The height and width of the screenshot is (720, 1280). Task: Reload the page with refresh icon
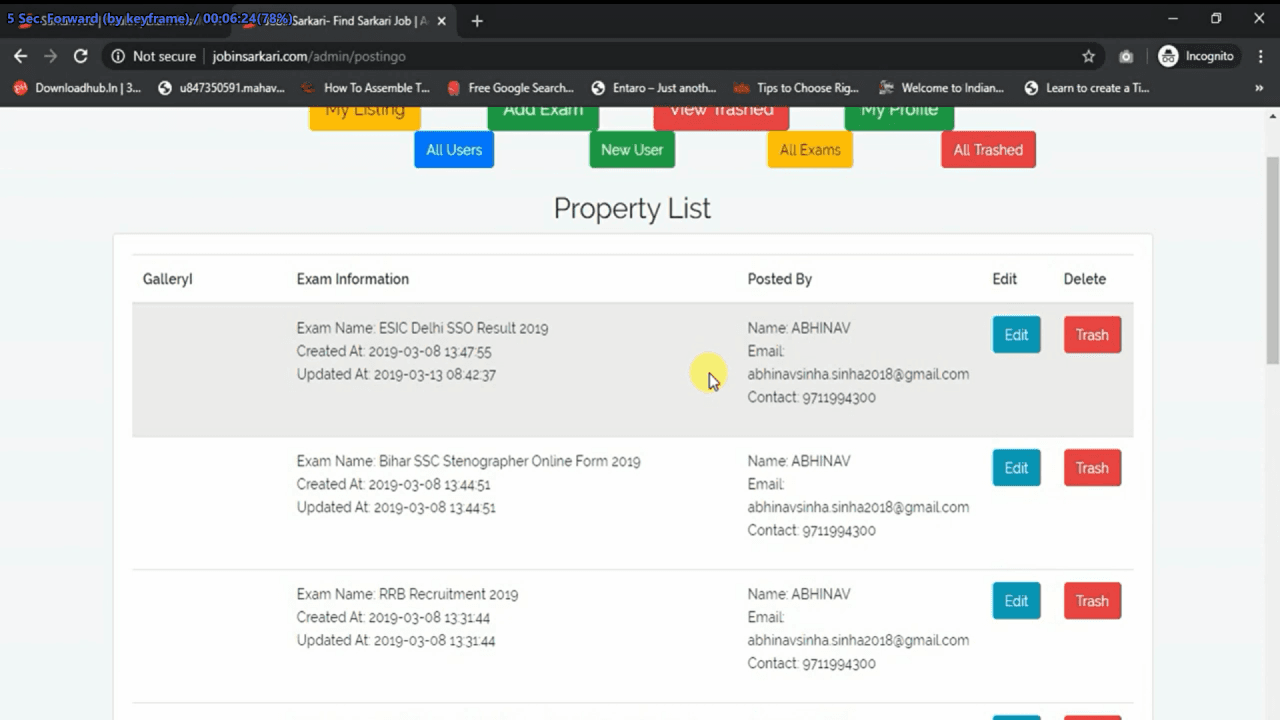[x=81, y=56]
